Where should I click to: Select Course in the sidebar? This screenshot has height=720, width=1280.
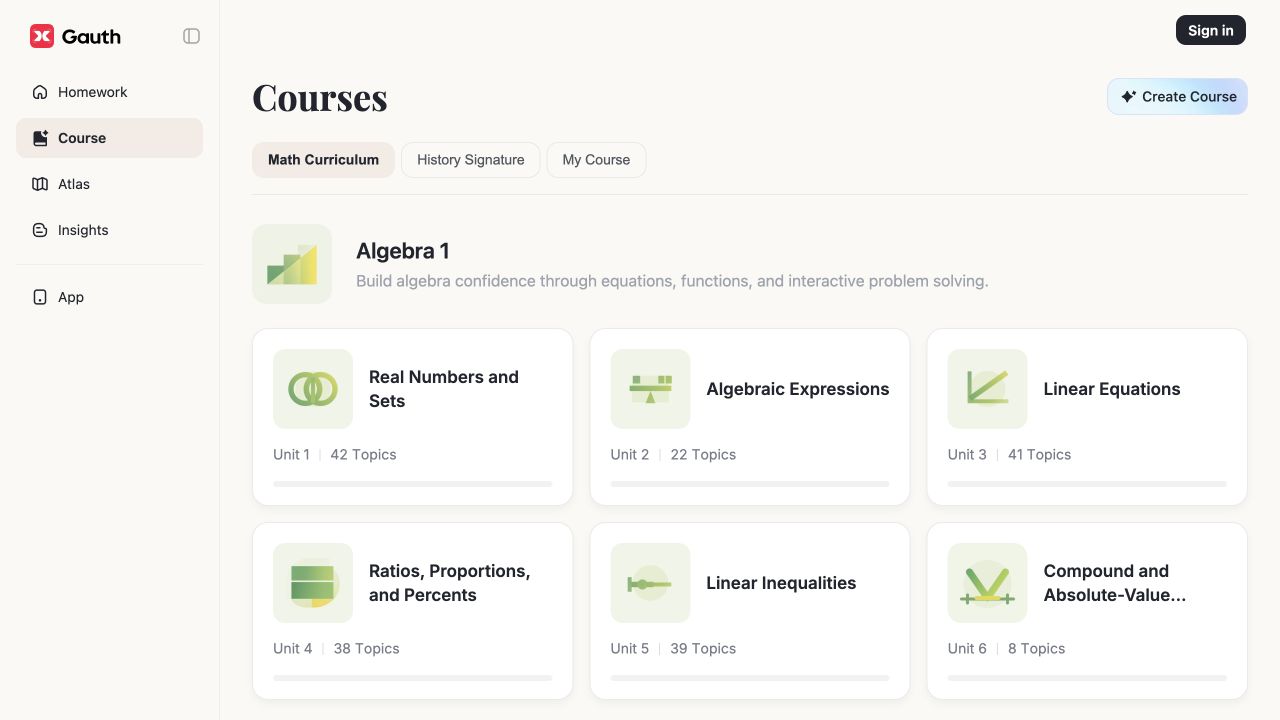click(x=109, y=138)
